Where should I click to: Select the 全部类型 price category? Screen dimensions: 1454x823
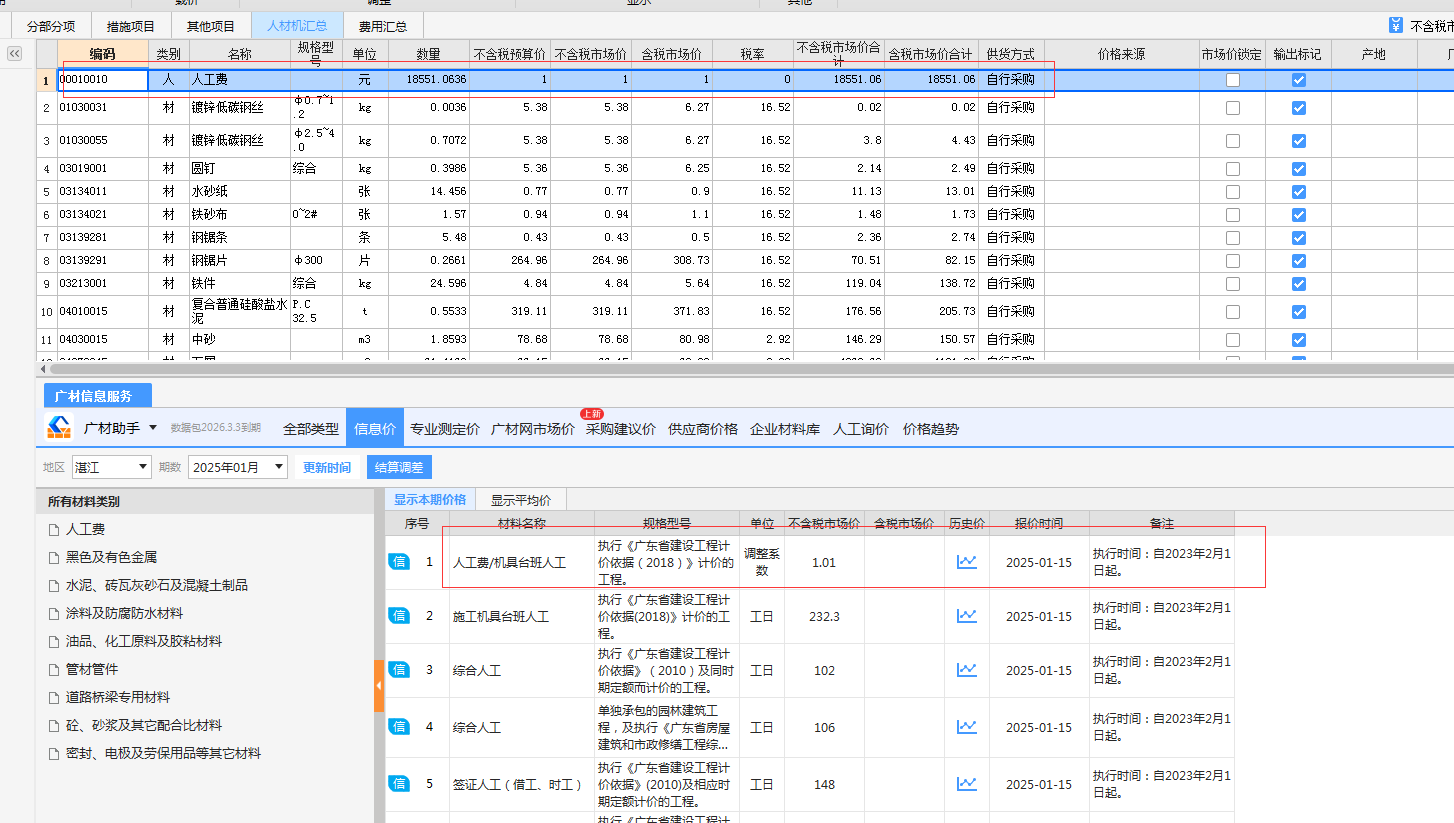(311, 429)
